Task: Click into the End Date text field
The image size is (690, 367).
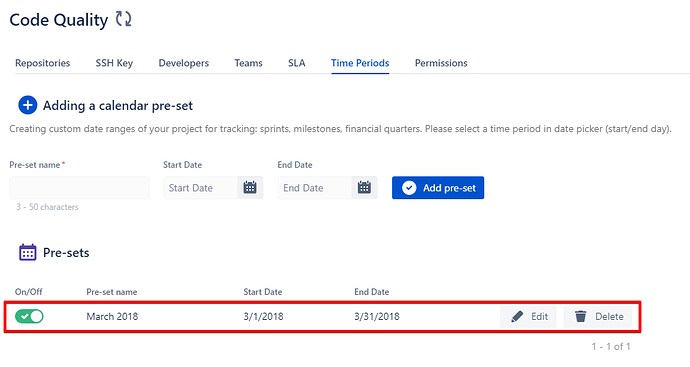Action: pyautogui.click(x=315, y=188)
